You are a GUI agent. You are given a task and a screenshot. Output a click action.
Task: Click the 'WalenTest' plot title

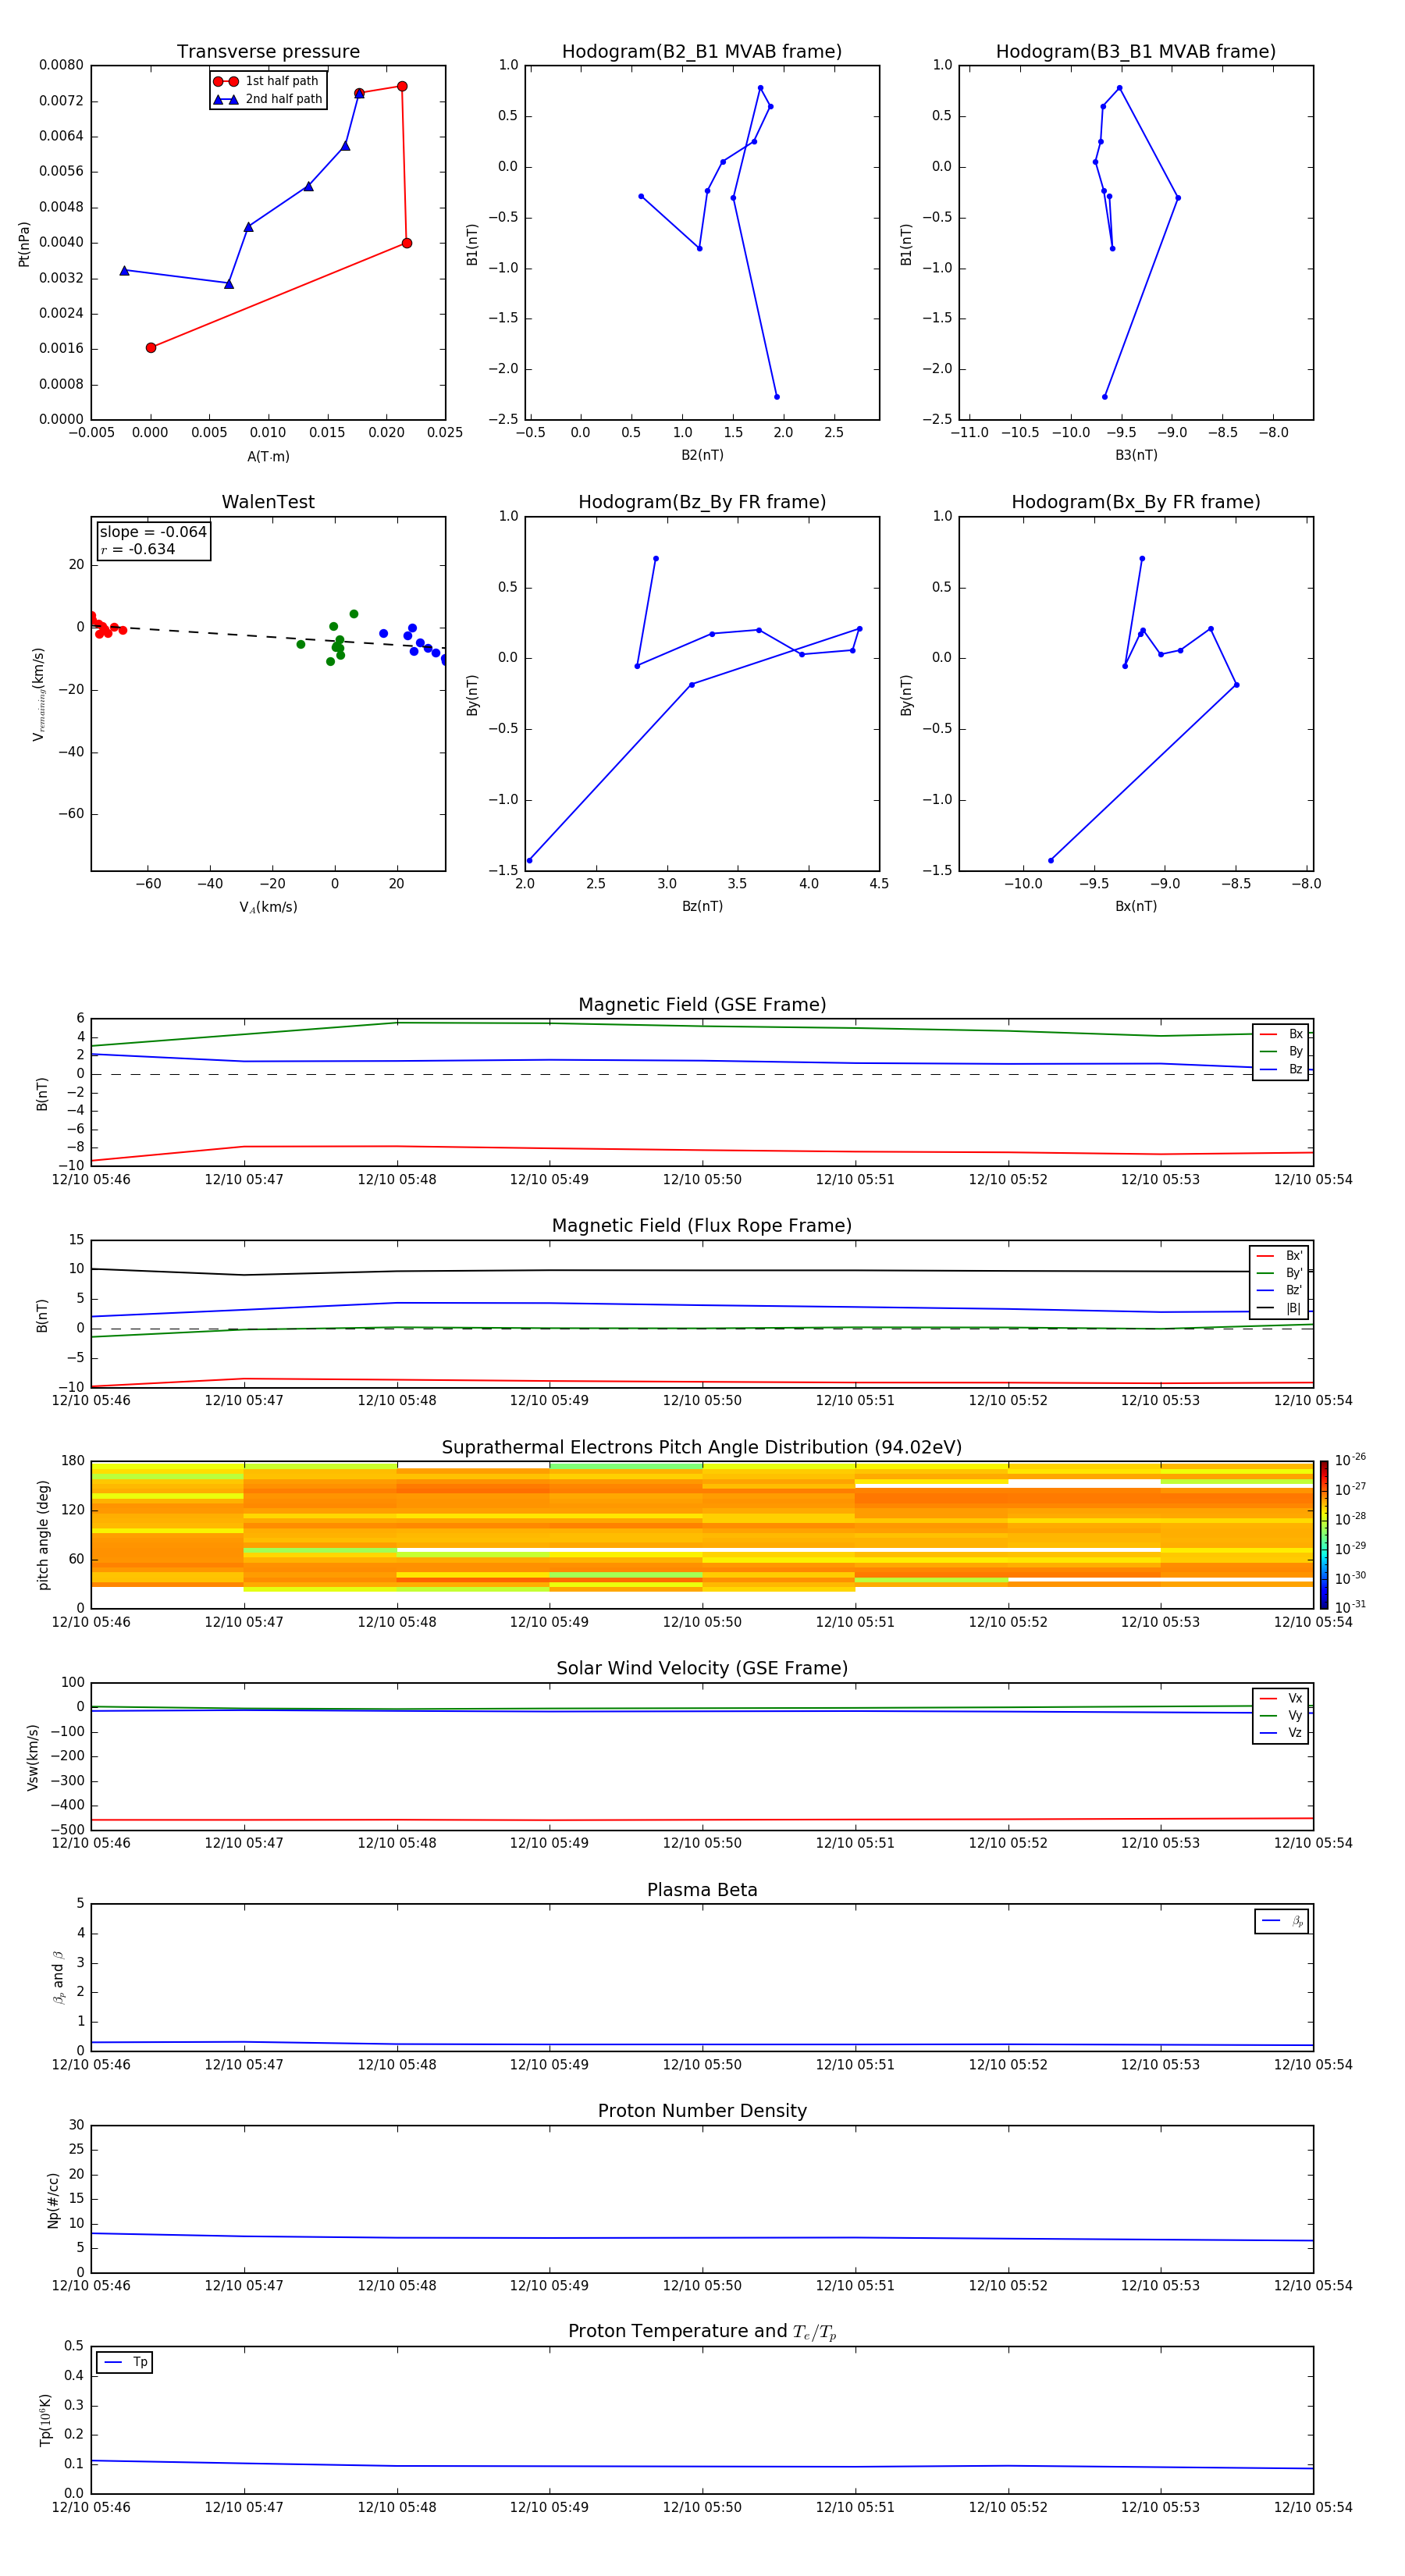(268, 502)
